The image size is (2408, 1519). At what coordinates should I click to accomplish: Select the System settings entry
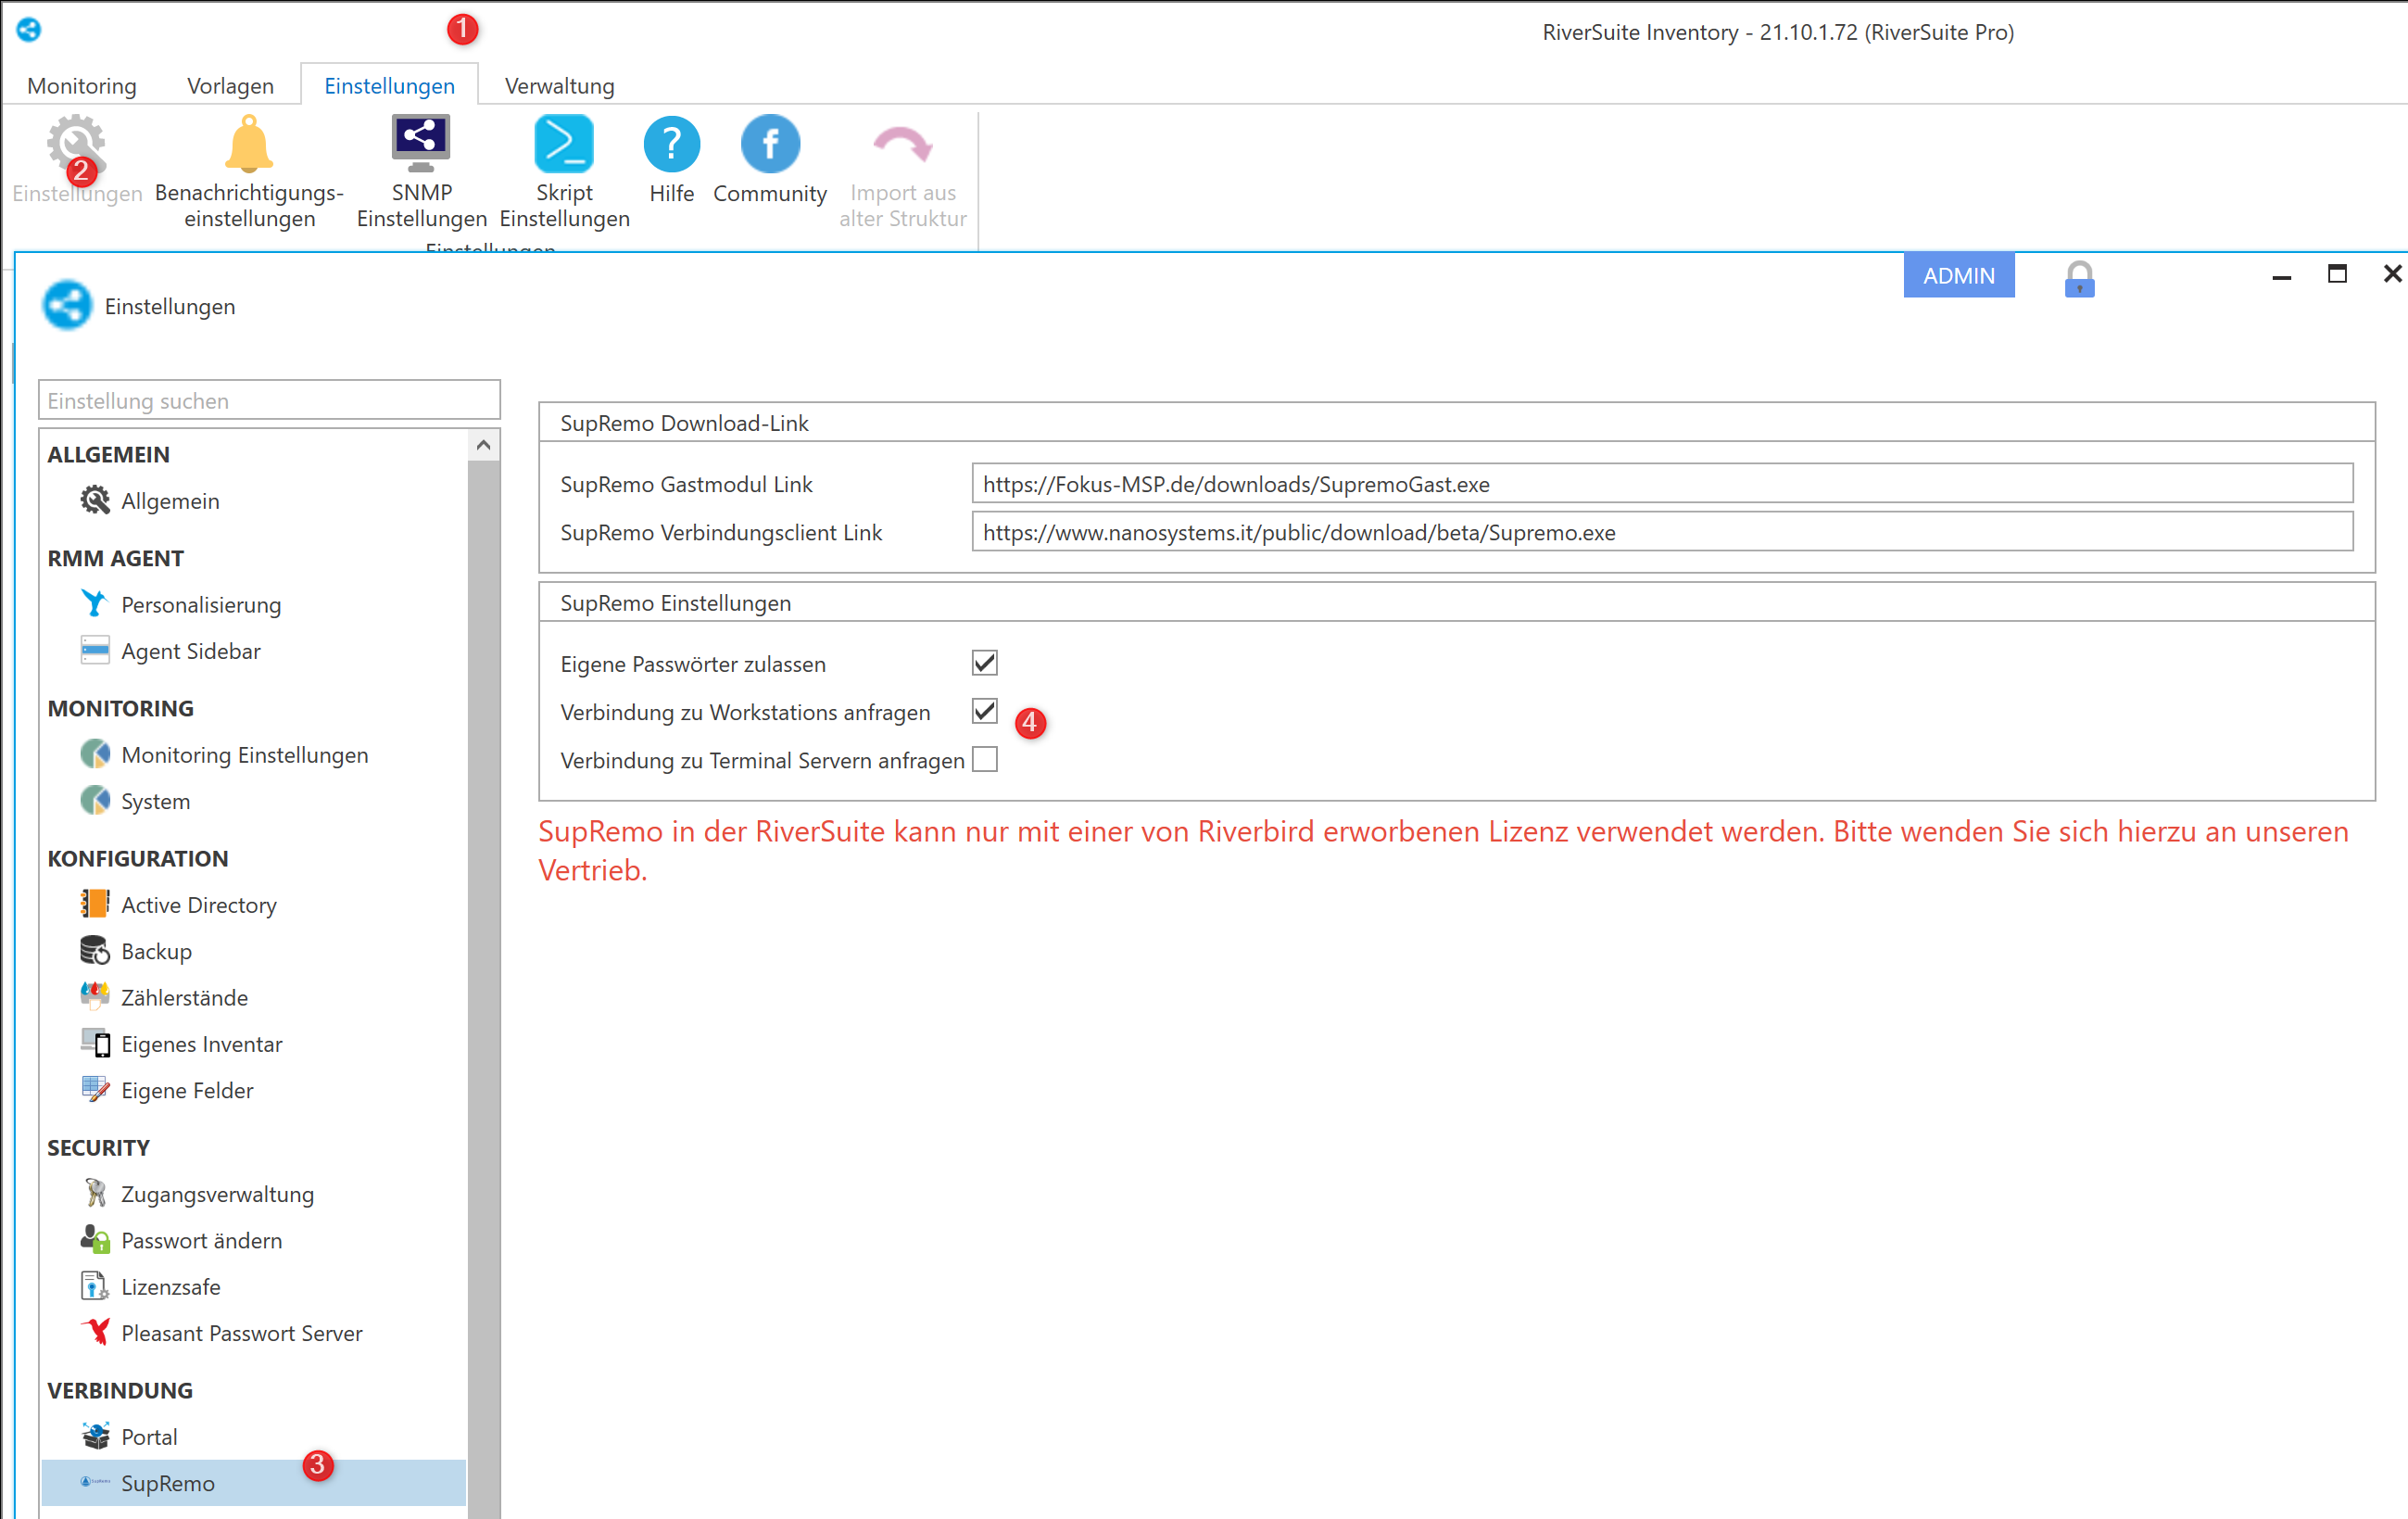click(253, 801)
